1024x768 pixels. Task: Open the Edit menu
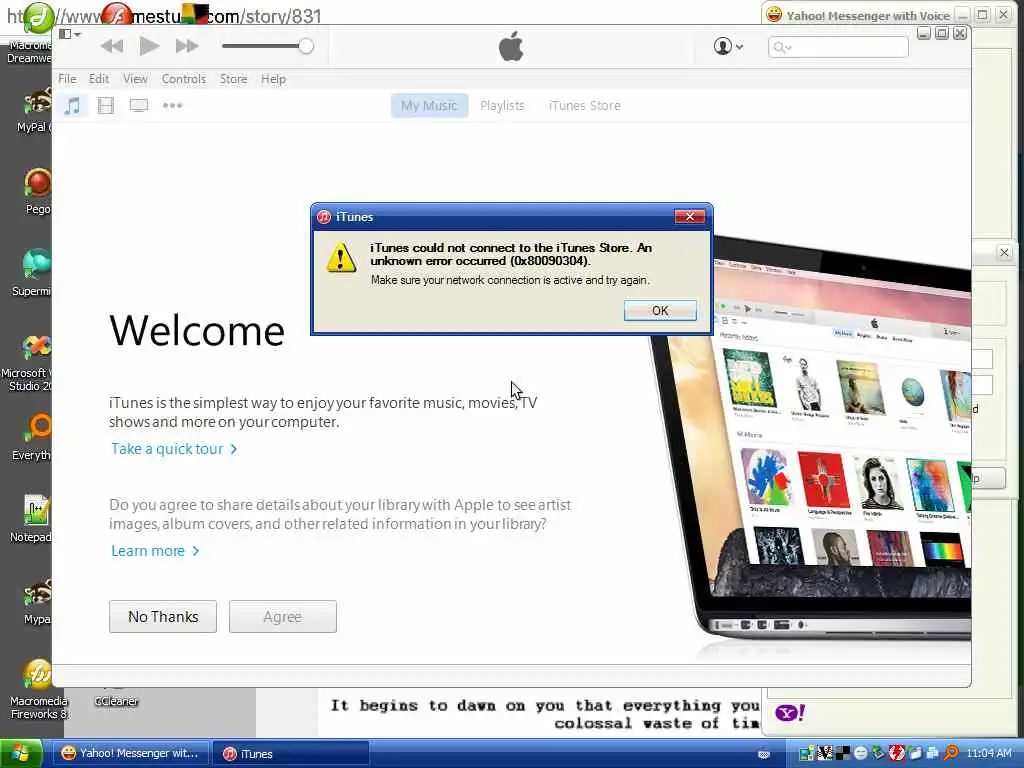[x=99, y=79]
